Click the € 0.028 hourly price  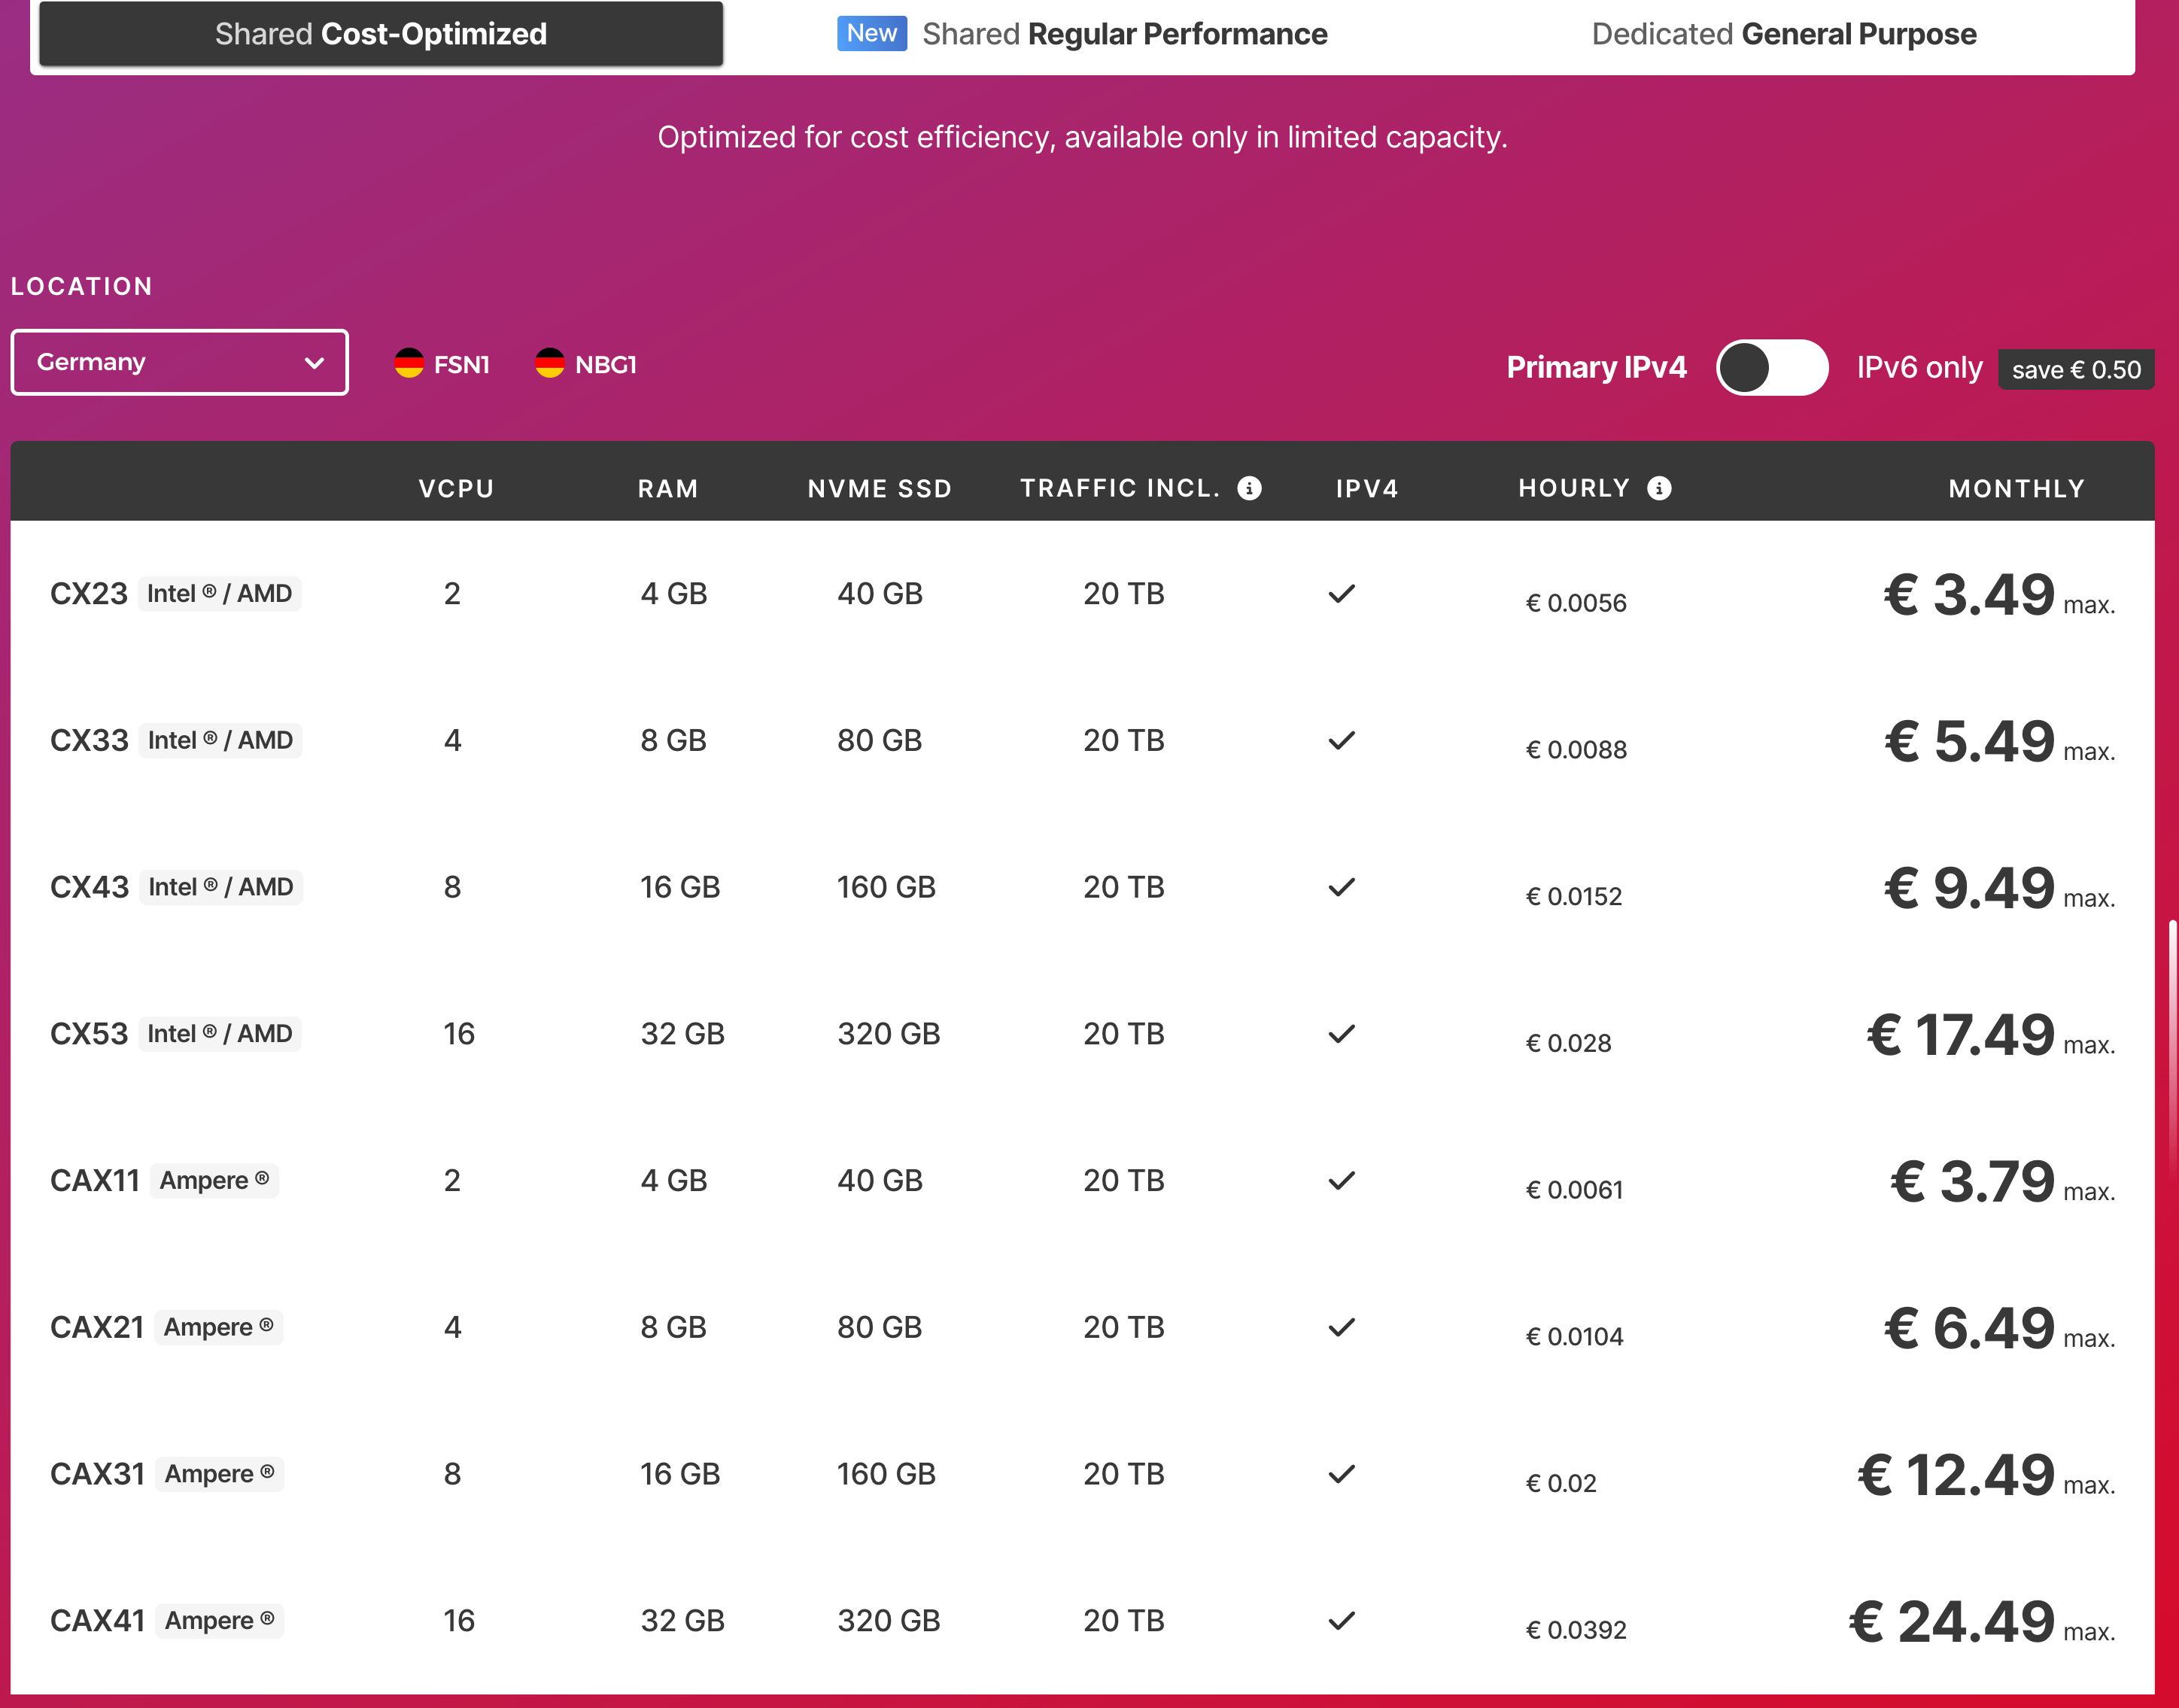click(1568, 1044)
